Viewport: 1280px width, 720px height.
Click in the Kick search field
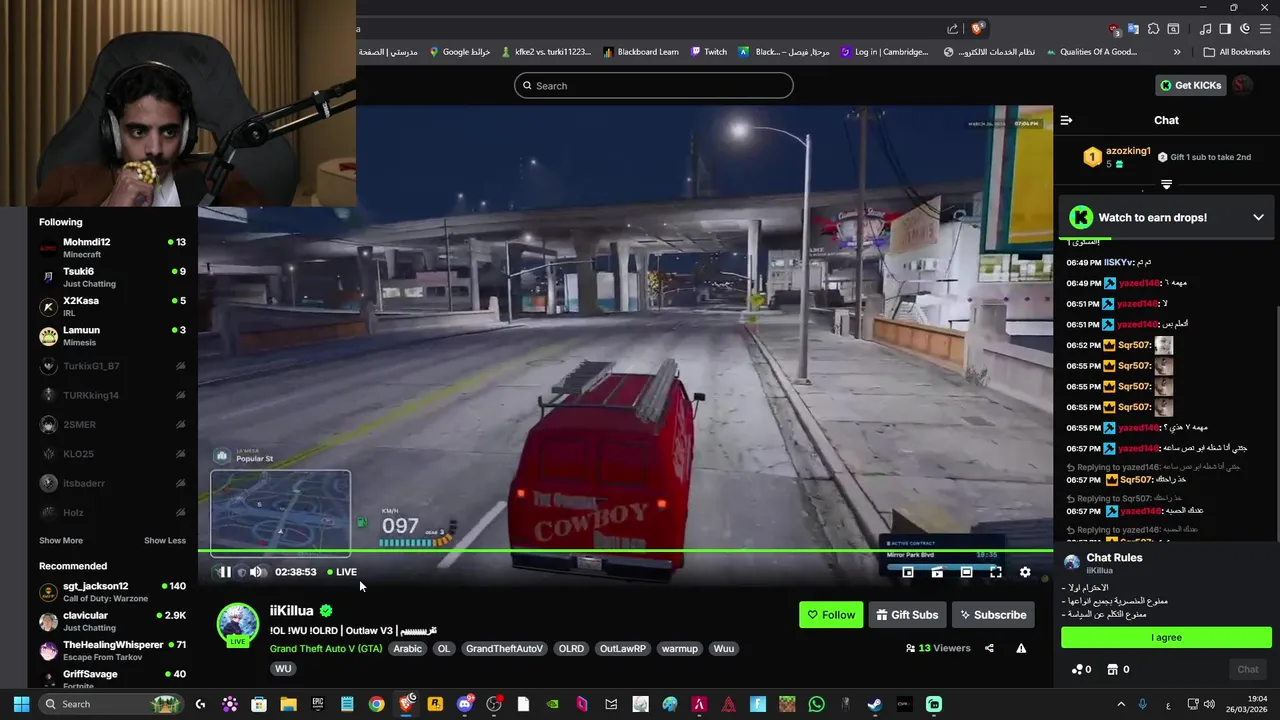(x=654, y=86)
